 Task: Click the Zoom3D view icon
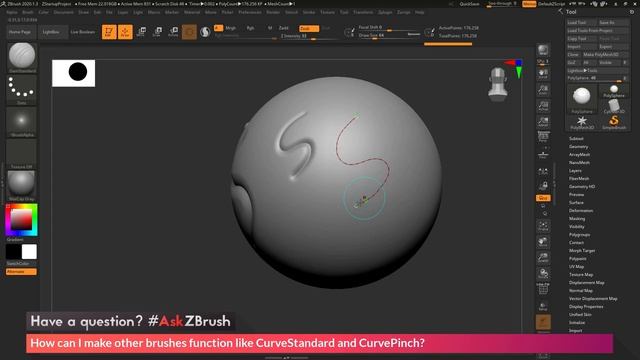[543, 258]
